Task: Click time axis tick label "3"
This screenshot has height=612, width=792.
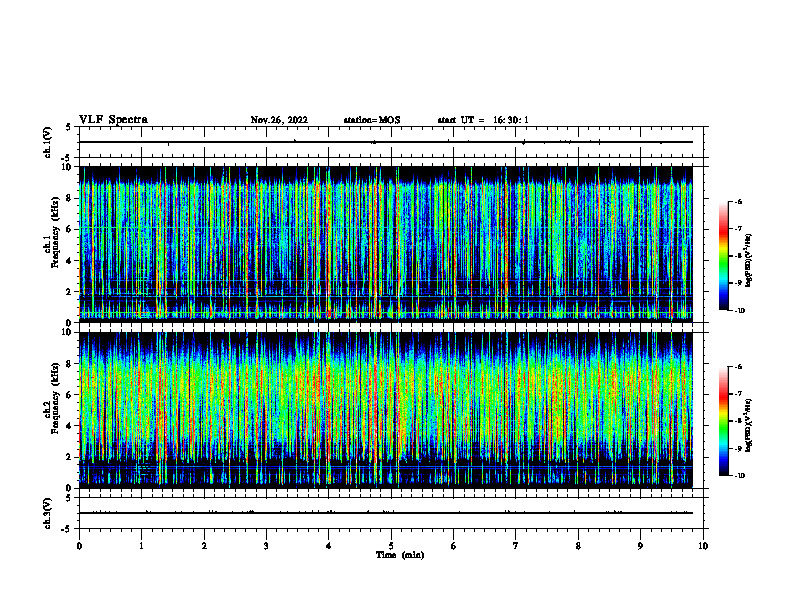Action: (266, 546)
